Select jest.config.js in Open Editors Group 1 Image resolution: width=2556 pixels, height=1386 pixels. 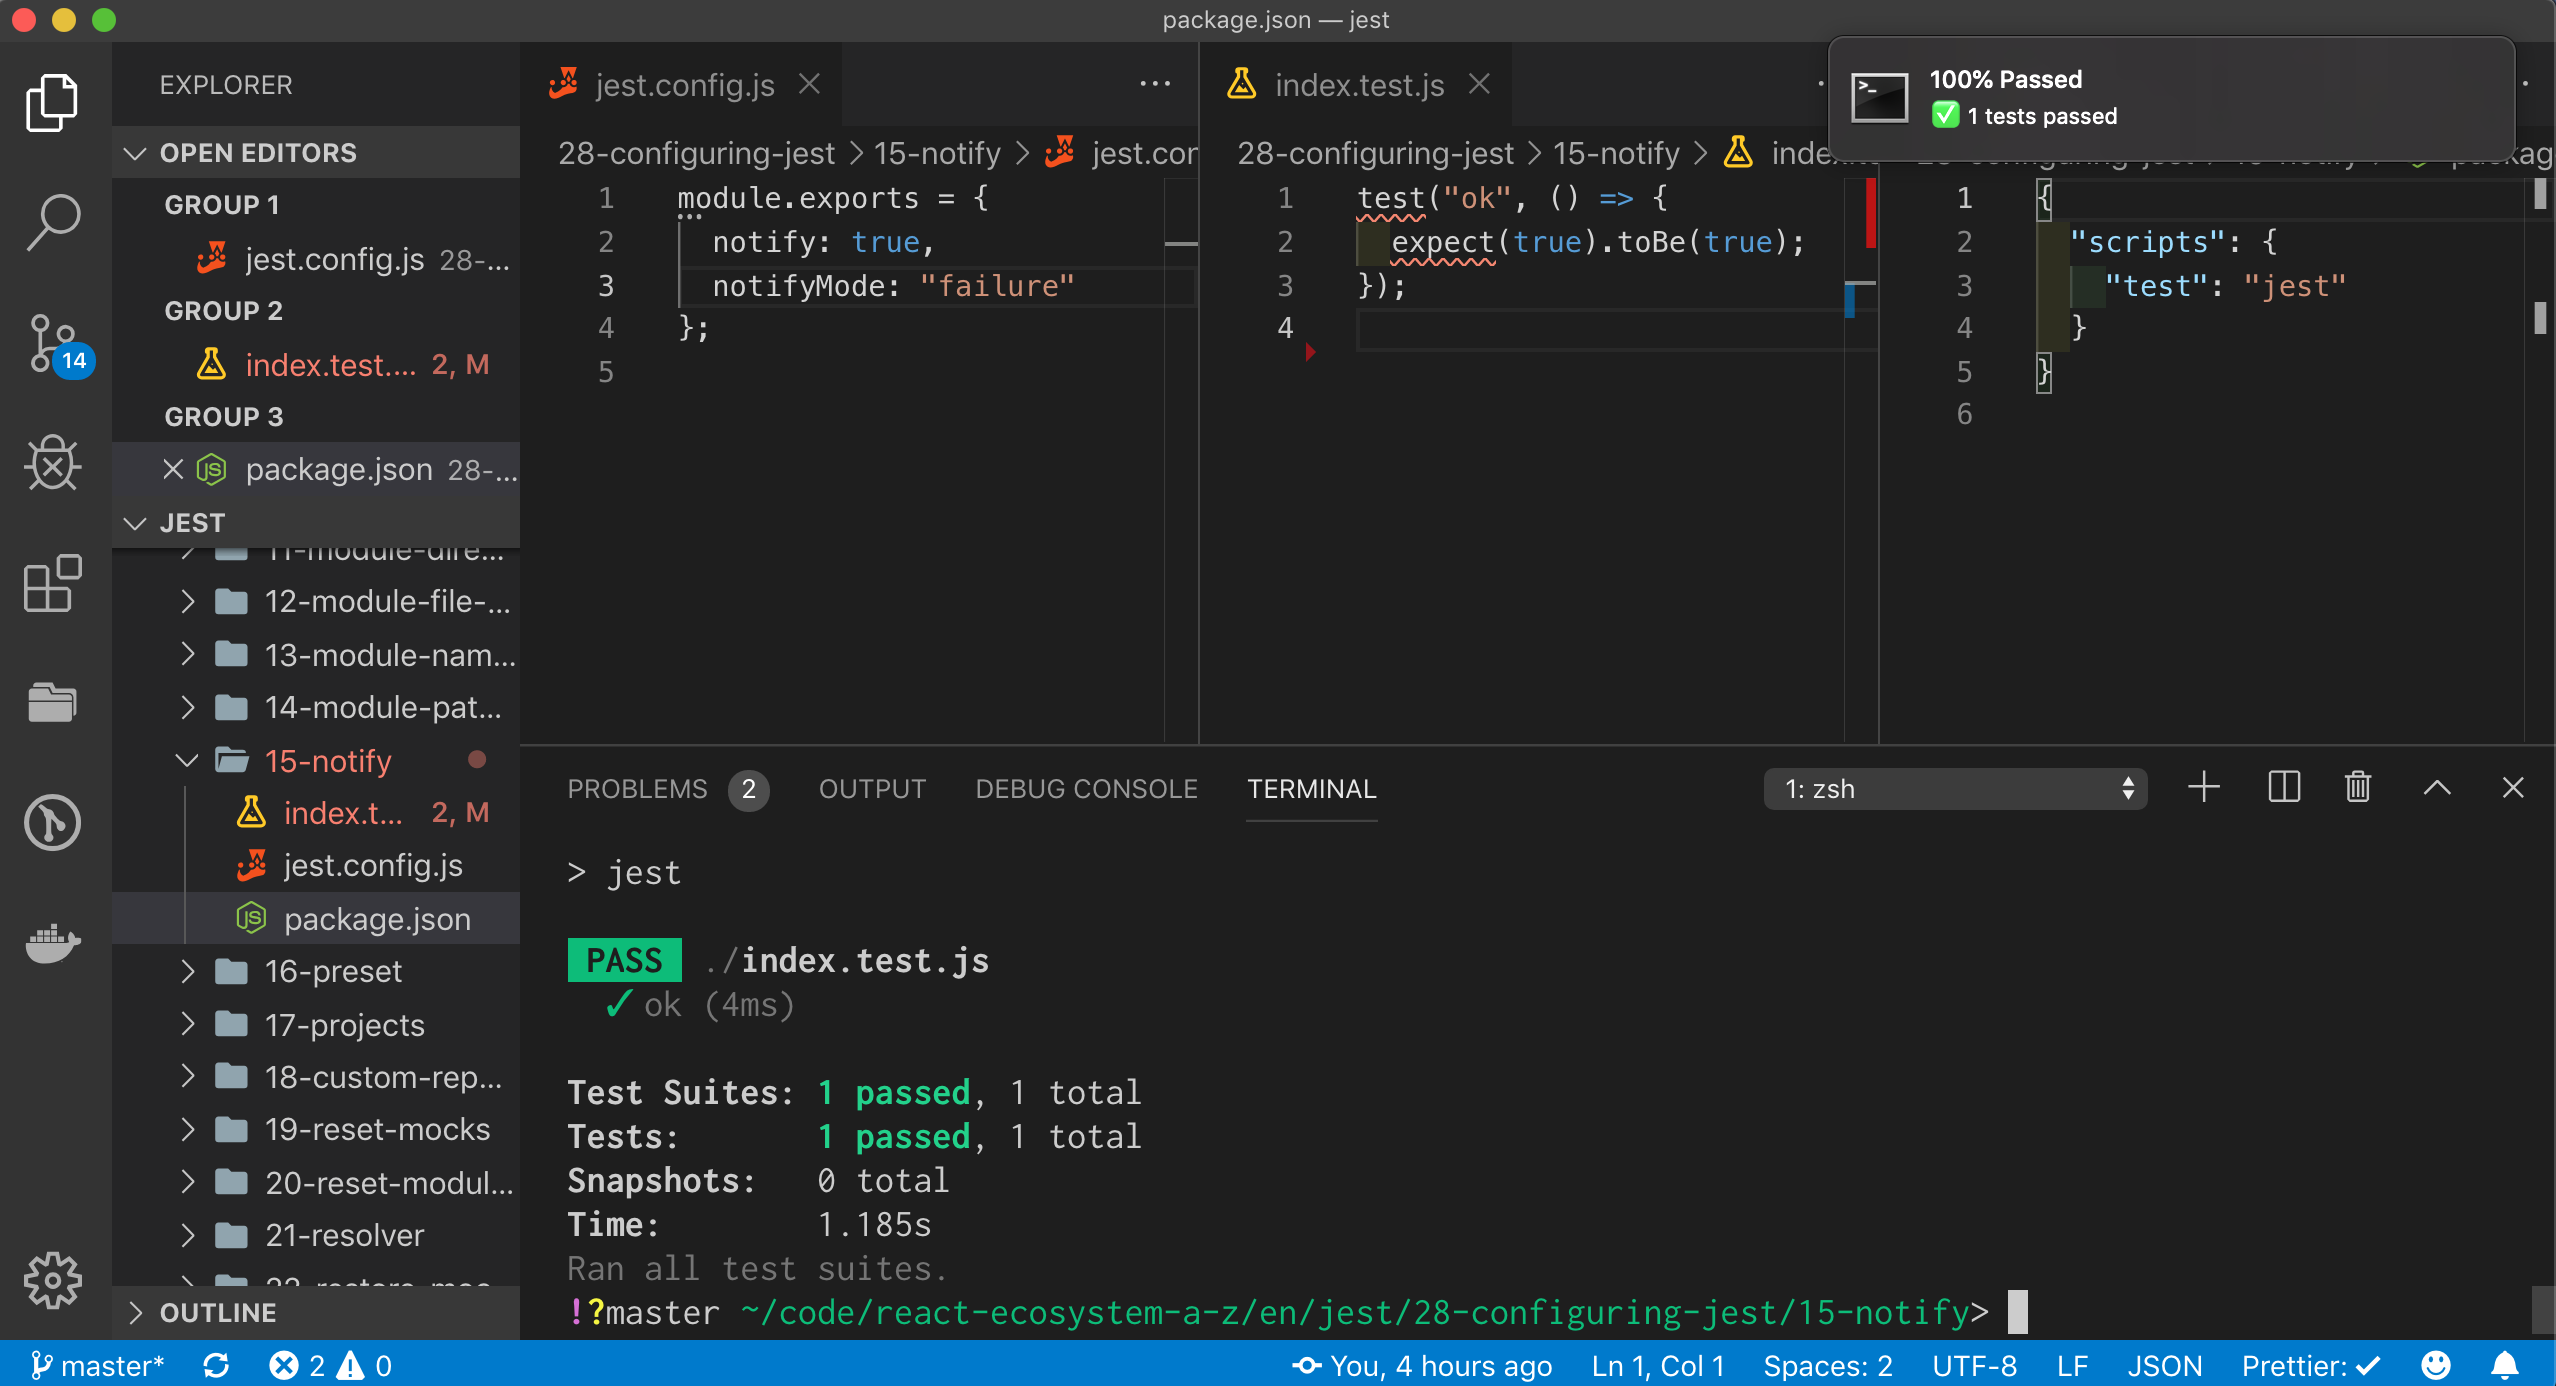click(x=316, y=259)
